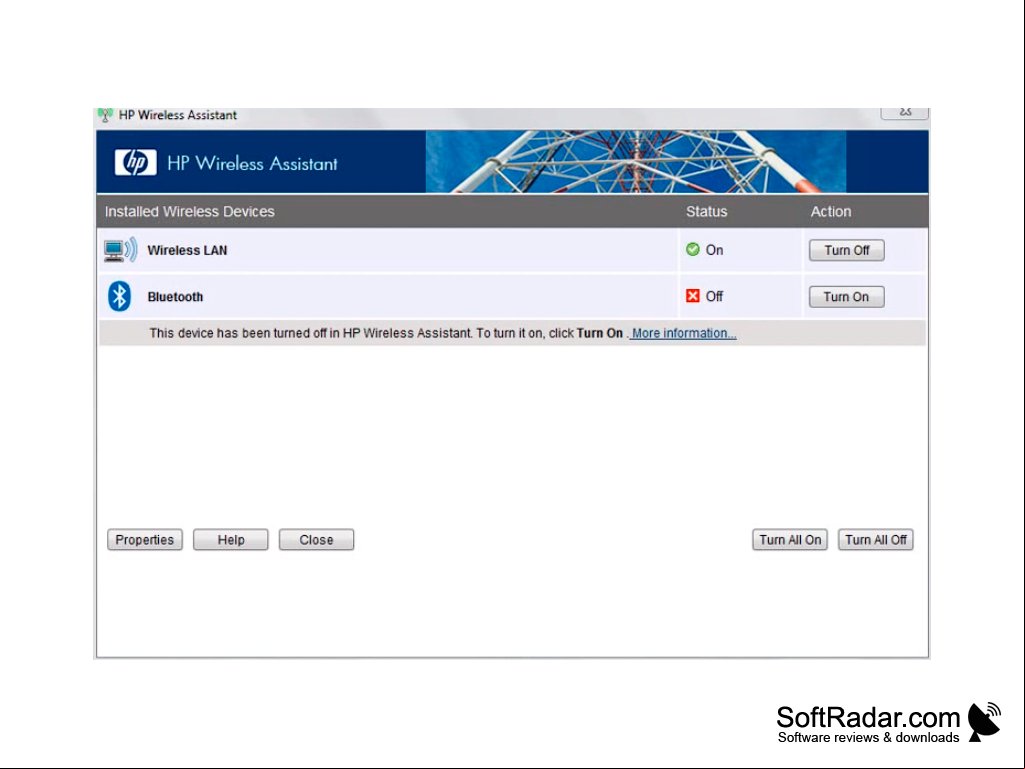Screen dimensions: 1025x769
Task: Click the red Off status icon
Action: pyautogui.click(x=693, y=296)
